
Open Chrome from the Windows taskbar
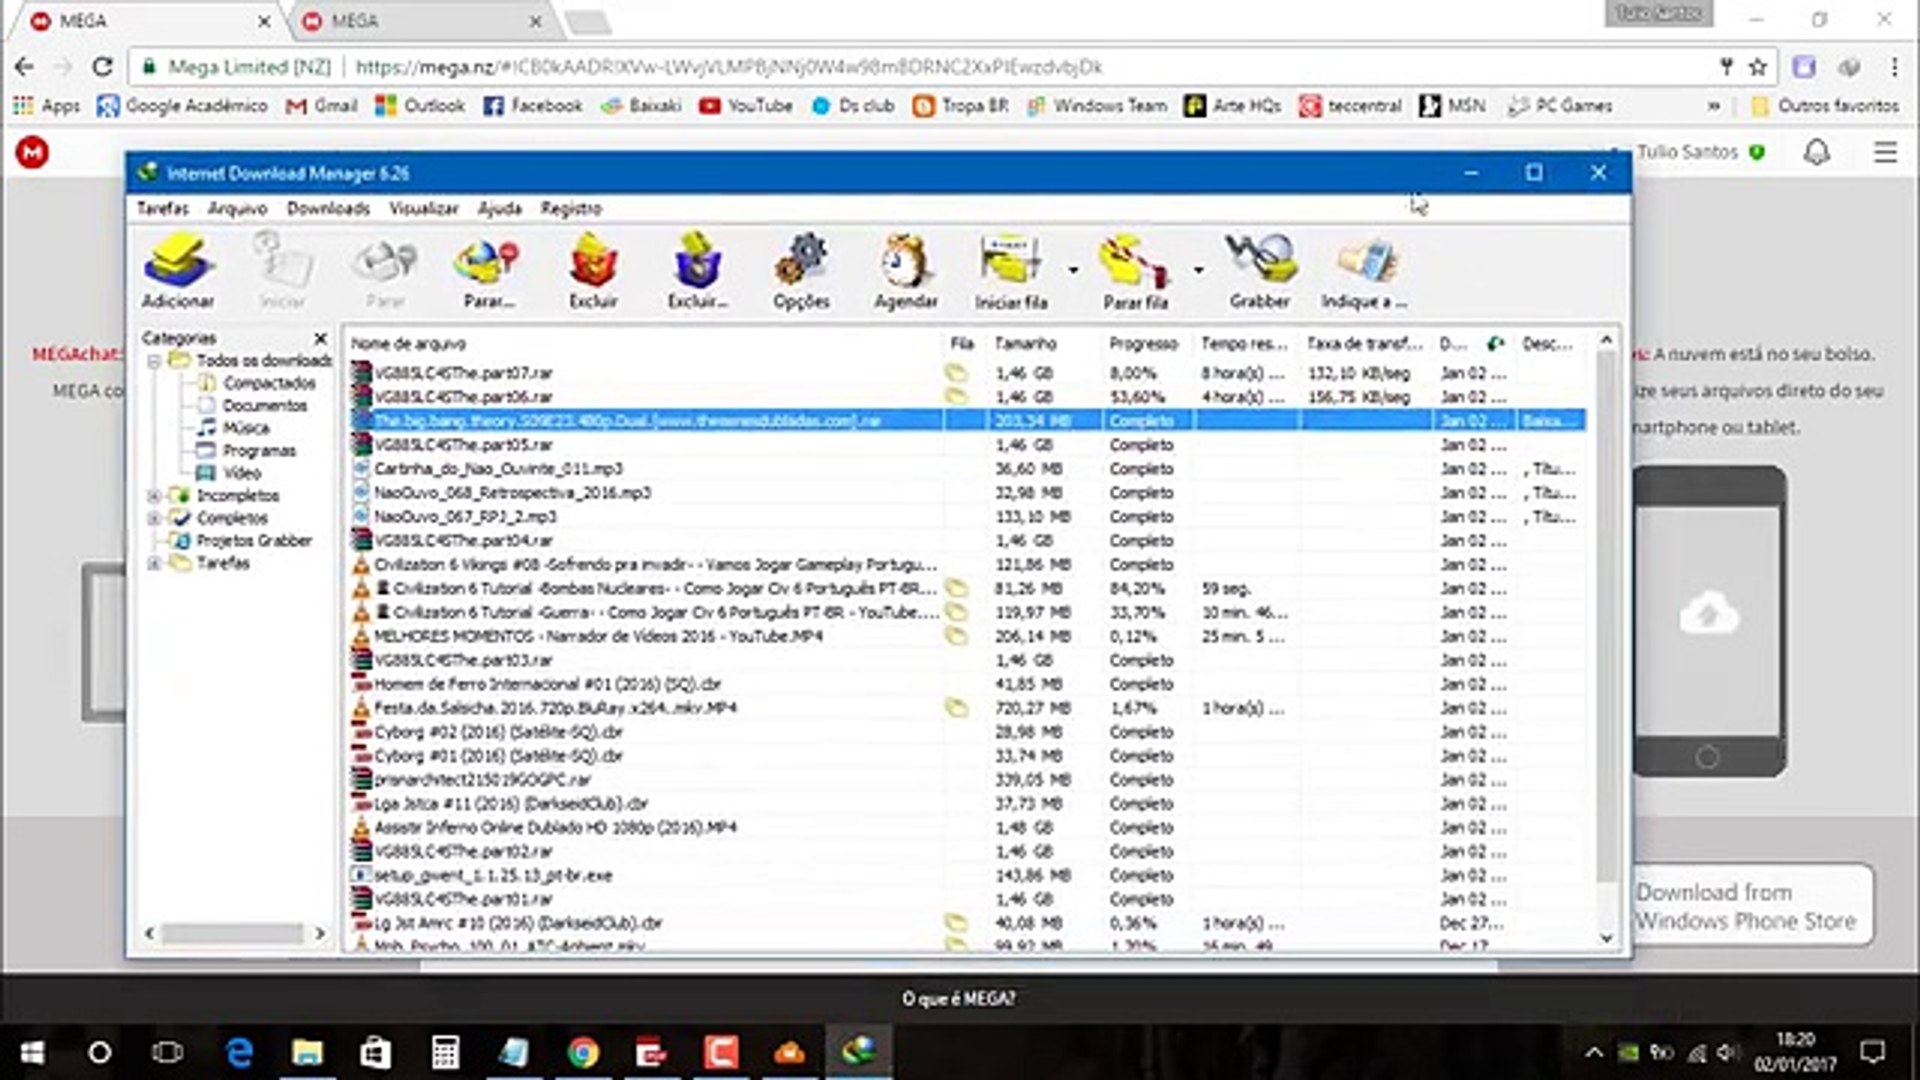pyautogui.click(x=583, y=1052)
